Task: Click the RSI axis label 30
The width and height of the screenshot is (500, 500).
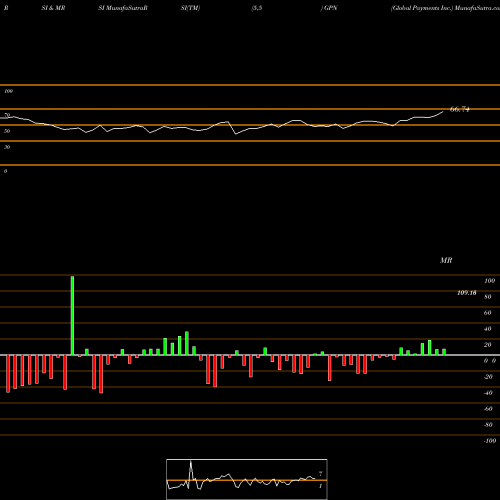Action: click(7, 147)
